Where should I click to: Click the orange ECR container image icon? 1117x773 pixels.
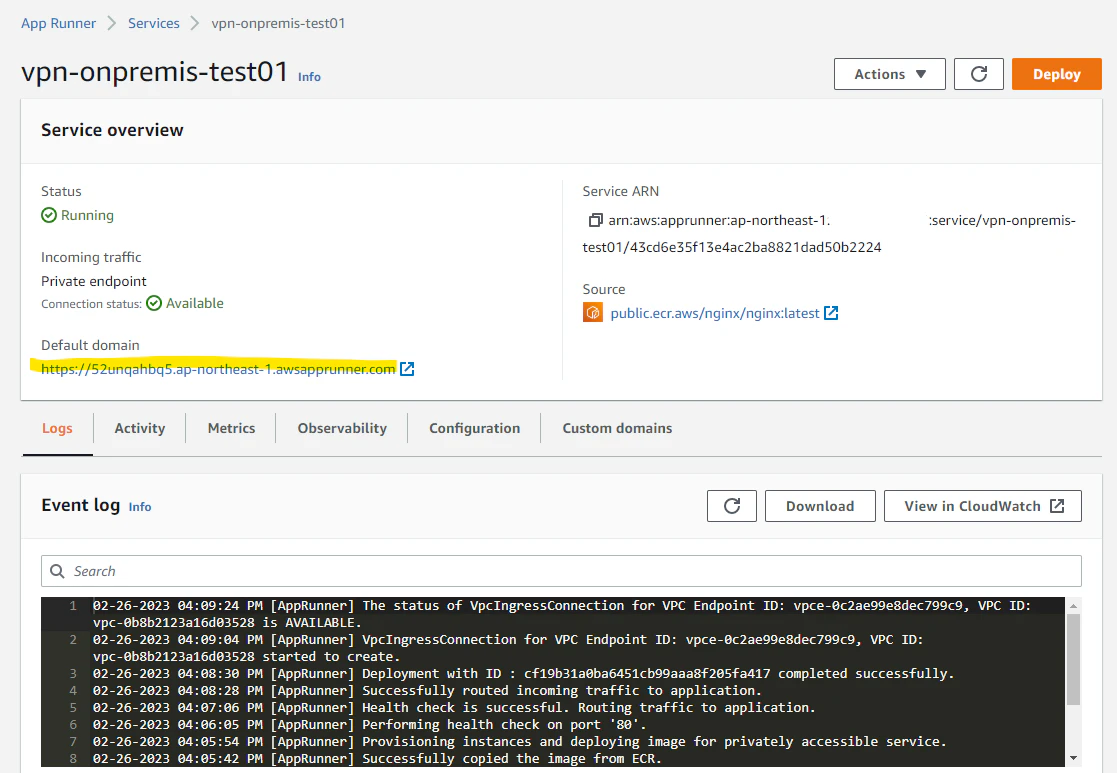click(593, 313)
